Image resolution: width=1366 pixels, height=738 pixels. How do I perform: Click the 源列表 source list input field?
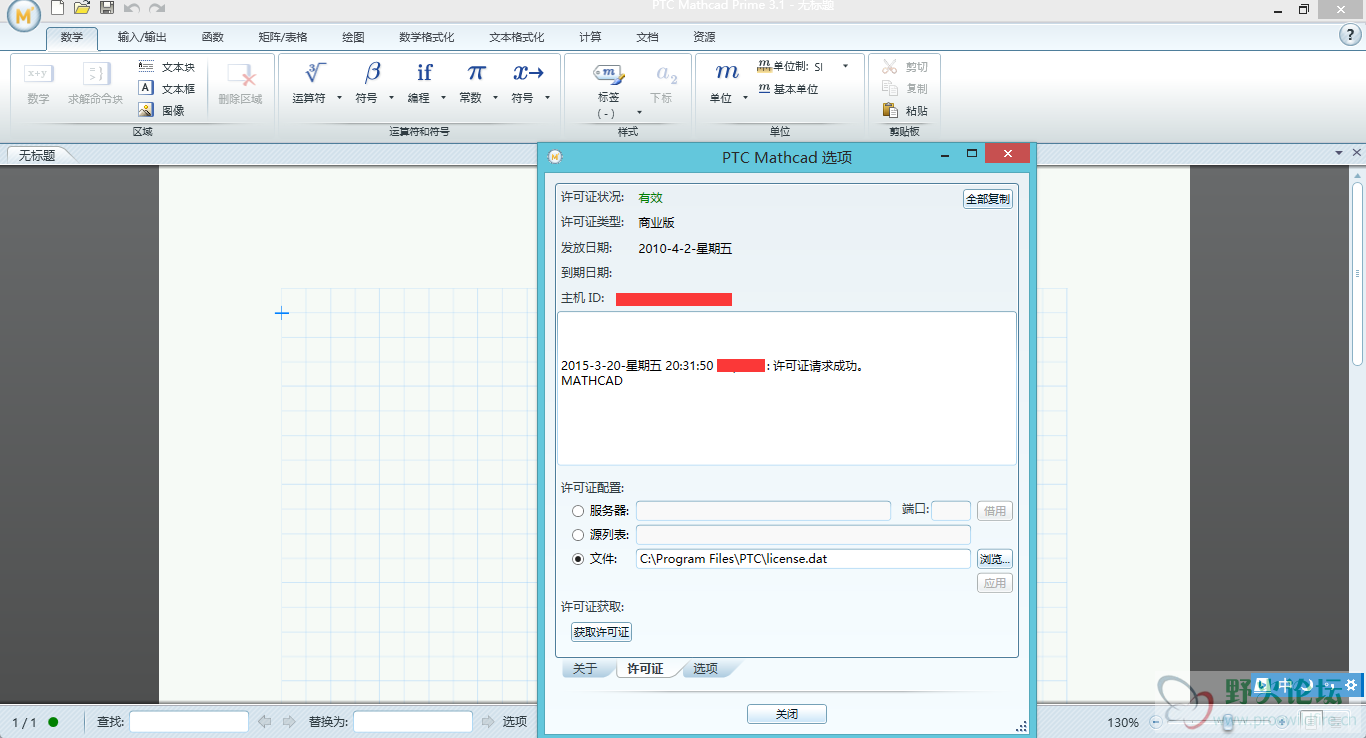pos(803,535)
